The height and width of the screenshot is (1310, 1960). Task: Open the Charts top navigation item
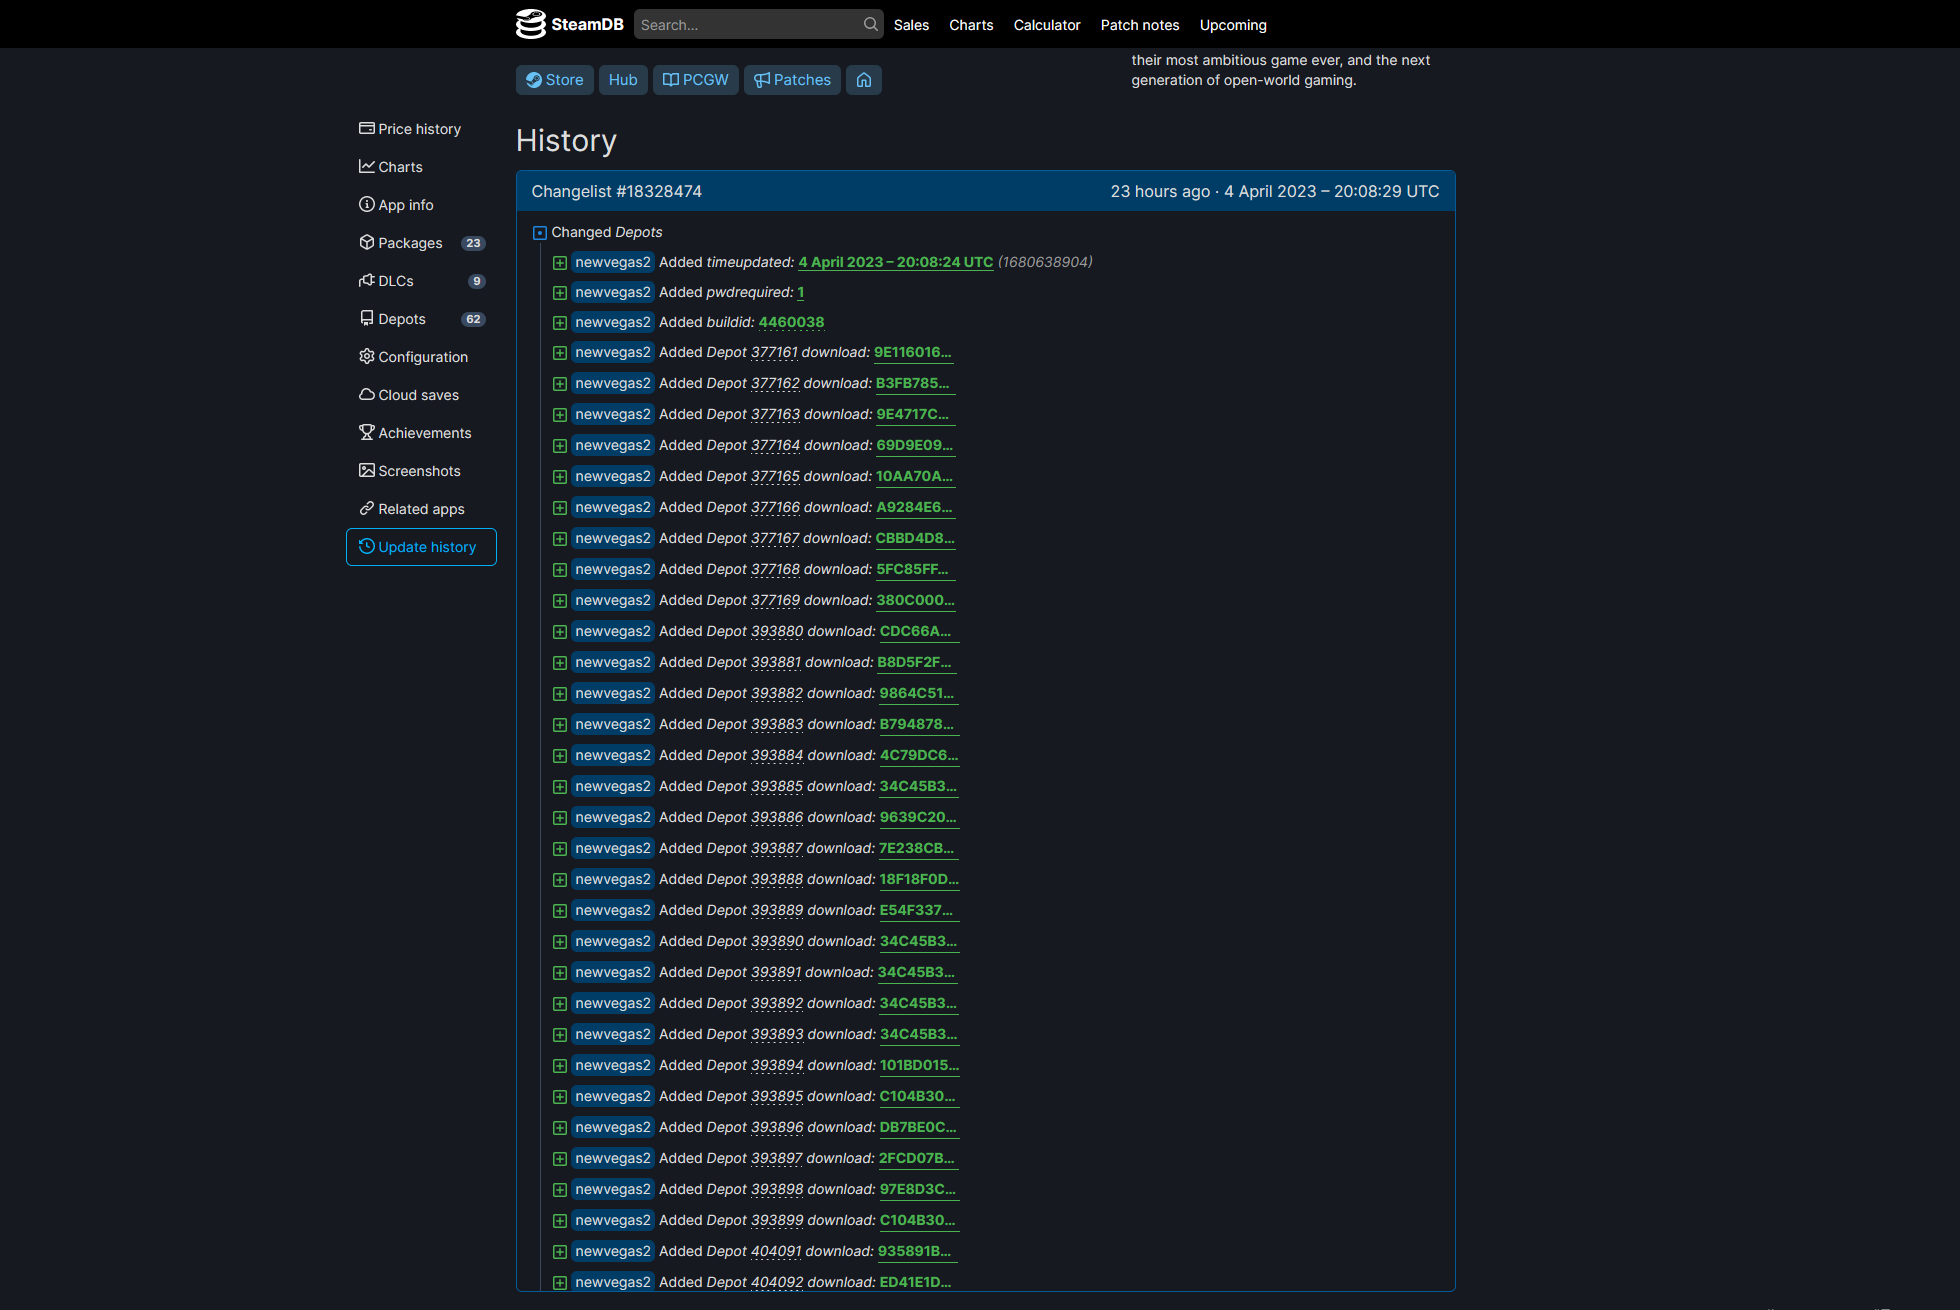point(971,25)
